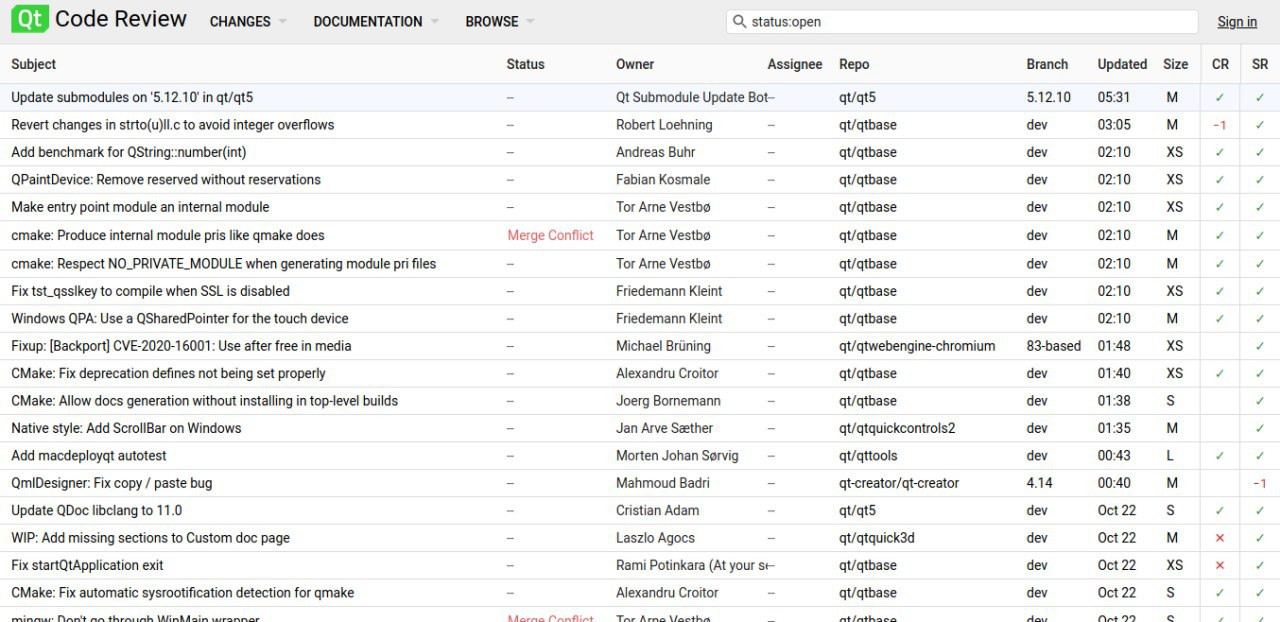Click red X CR mark for 'Fix startQtApplication exit'
Viewport: 1280px width, 622px height.
click(x=1220, y=565)
